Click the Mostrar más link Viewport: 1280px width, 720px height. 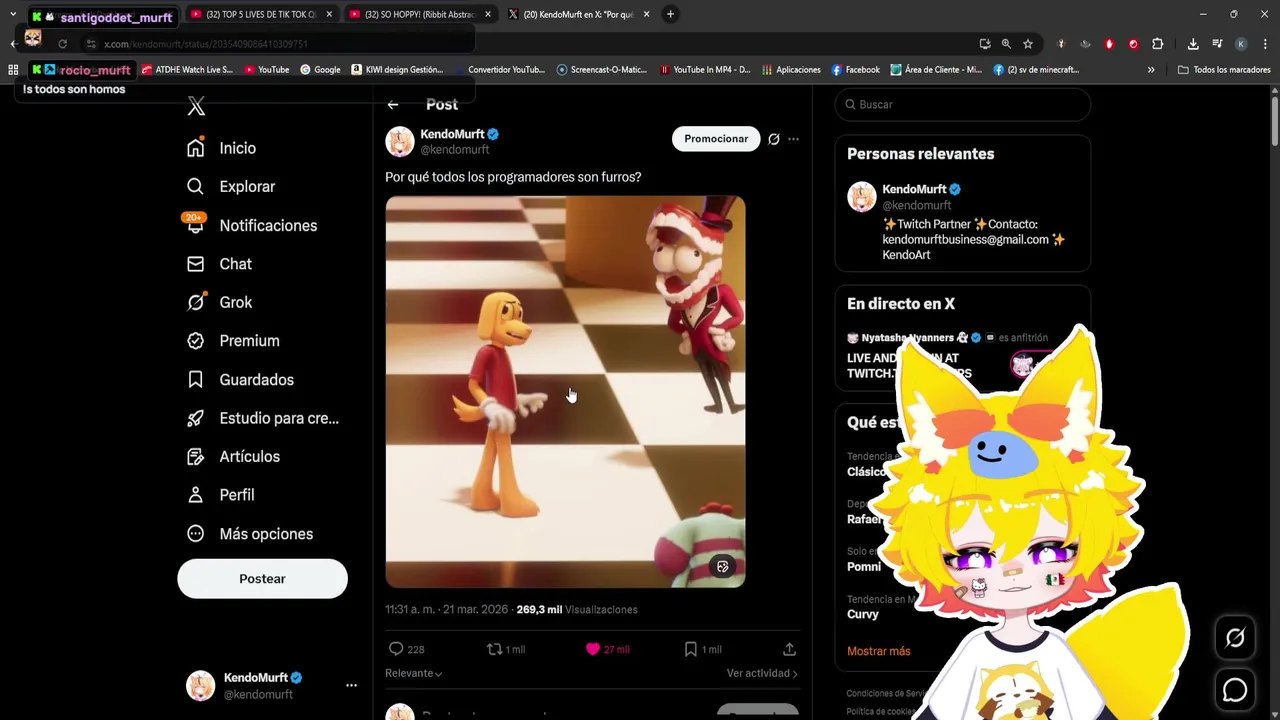(x=879, y=651)
